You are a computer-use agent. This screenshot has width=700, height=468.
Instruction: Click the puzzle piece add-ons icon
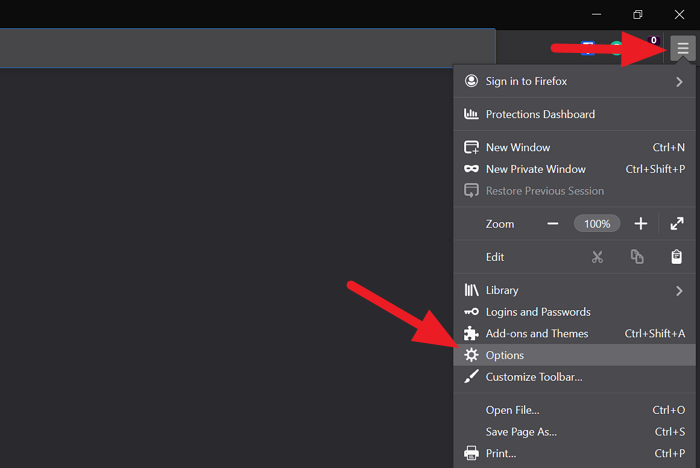pyautogui.click(x=471, y=333)
